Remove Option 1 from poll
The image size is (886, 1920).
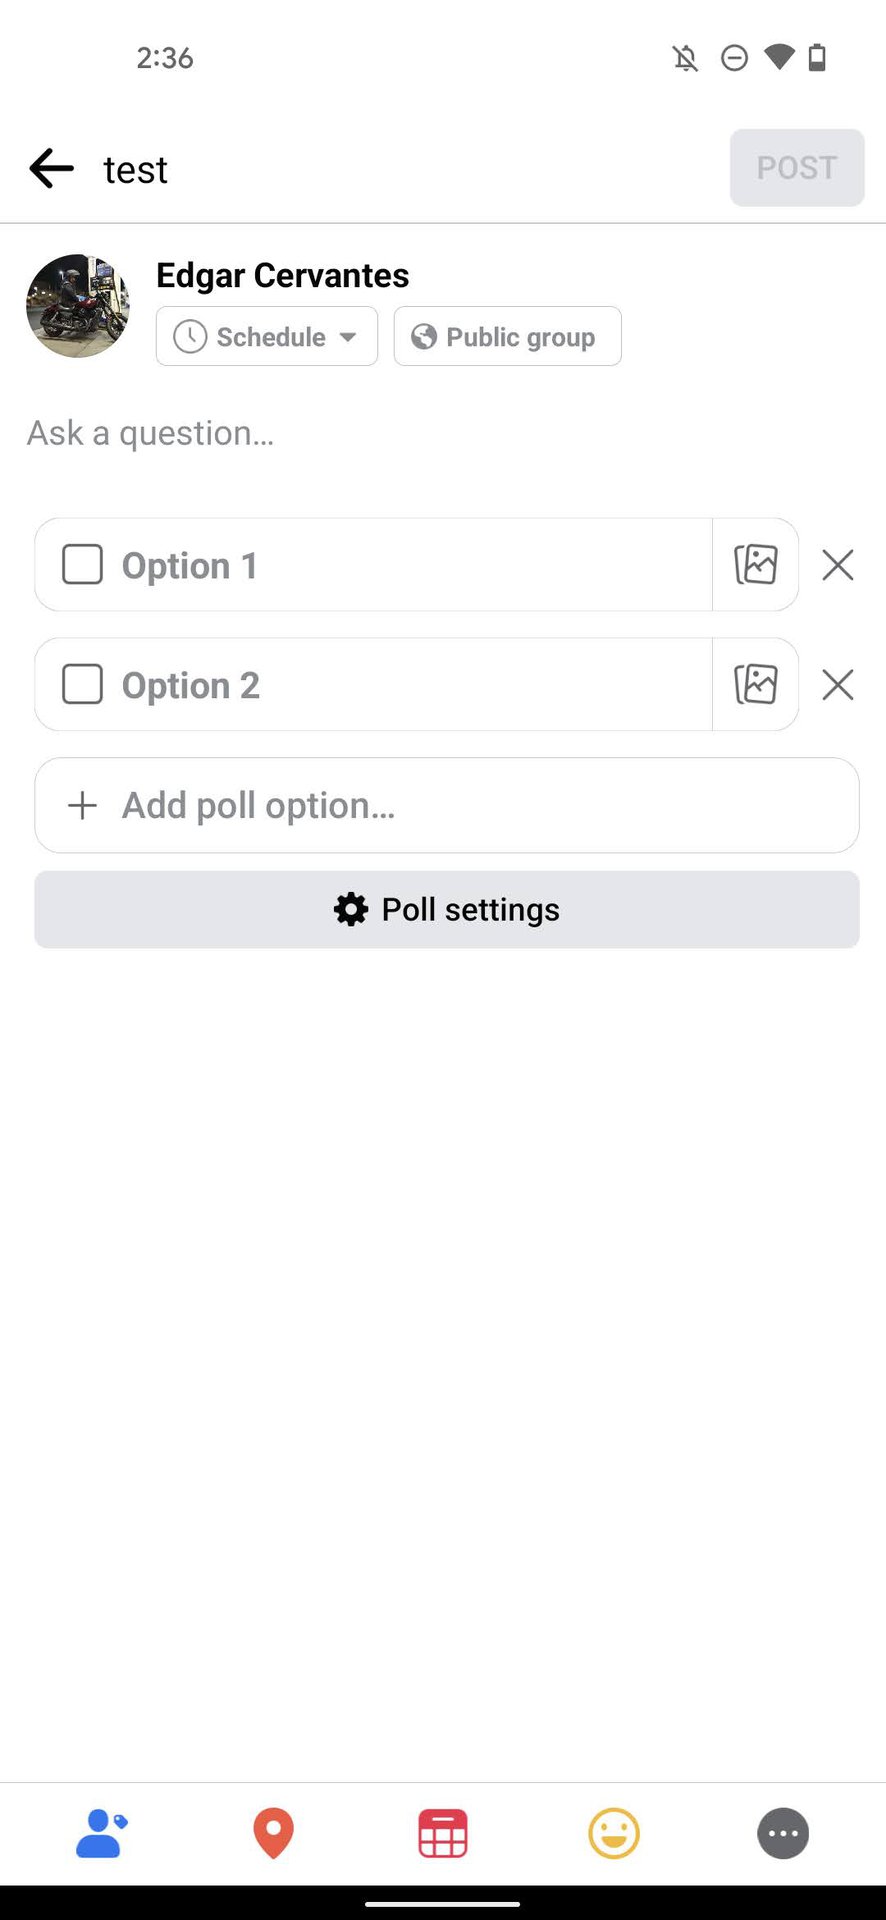[x=837, y=565]
